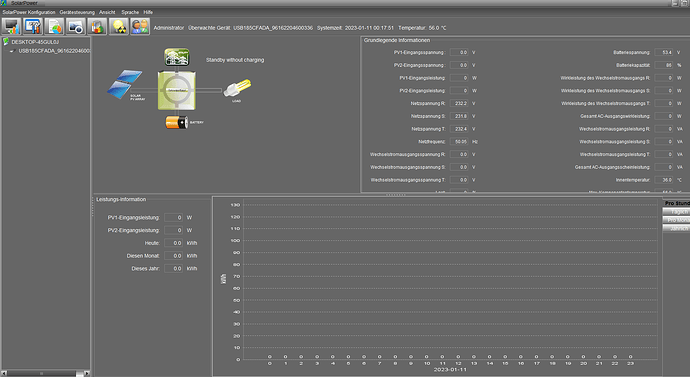Click the battery icon in the diagram
This screenshot has width=690, height=377.
coord(176,122)
